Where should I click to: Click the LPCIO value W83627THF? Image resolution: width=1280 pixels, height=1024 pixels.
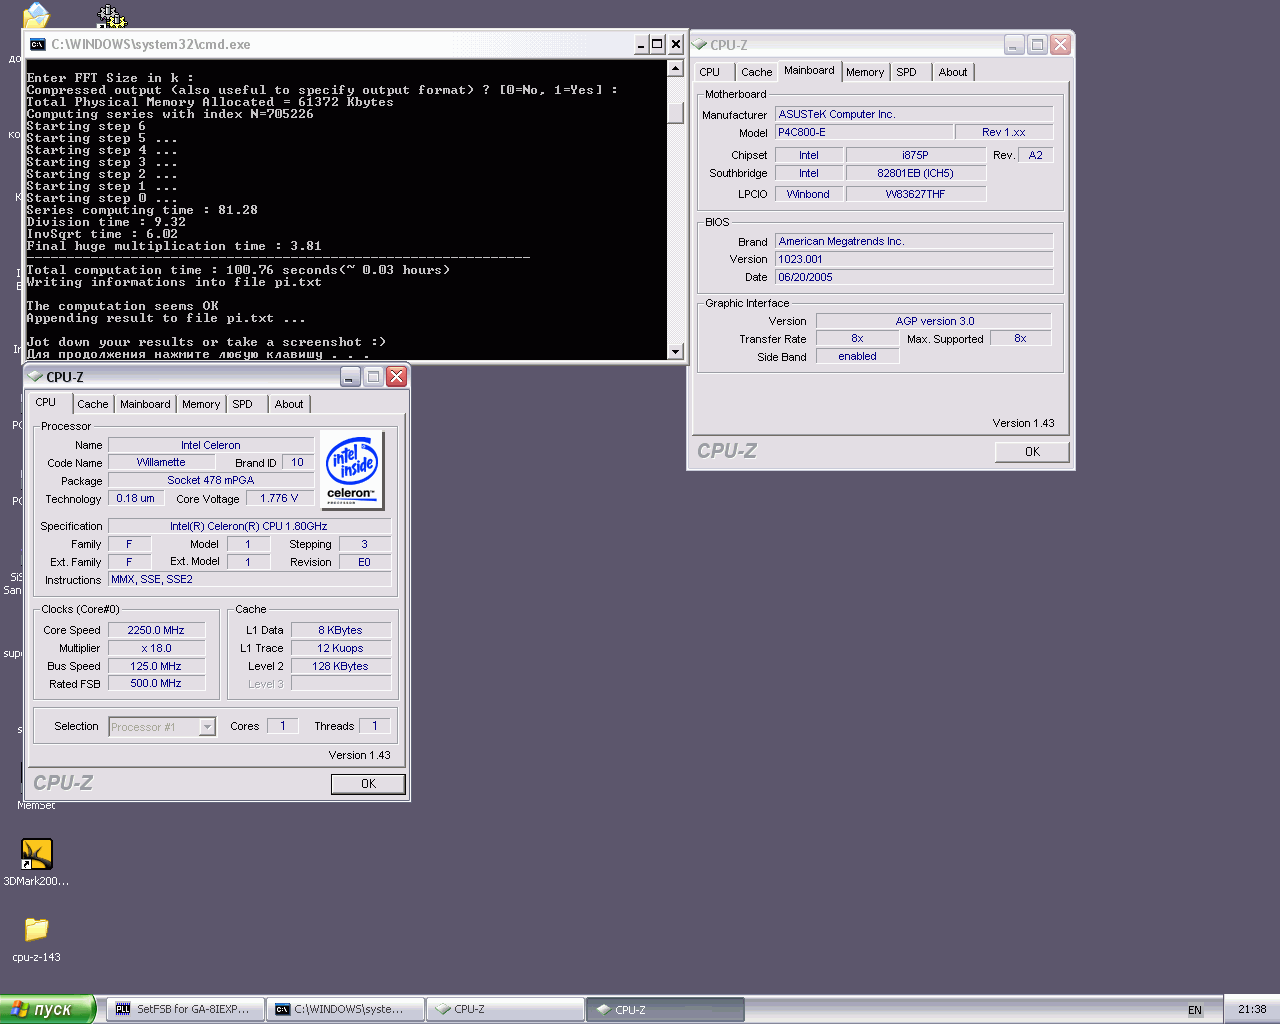point(915,194)
